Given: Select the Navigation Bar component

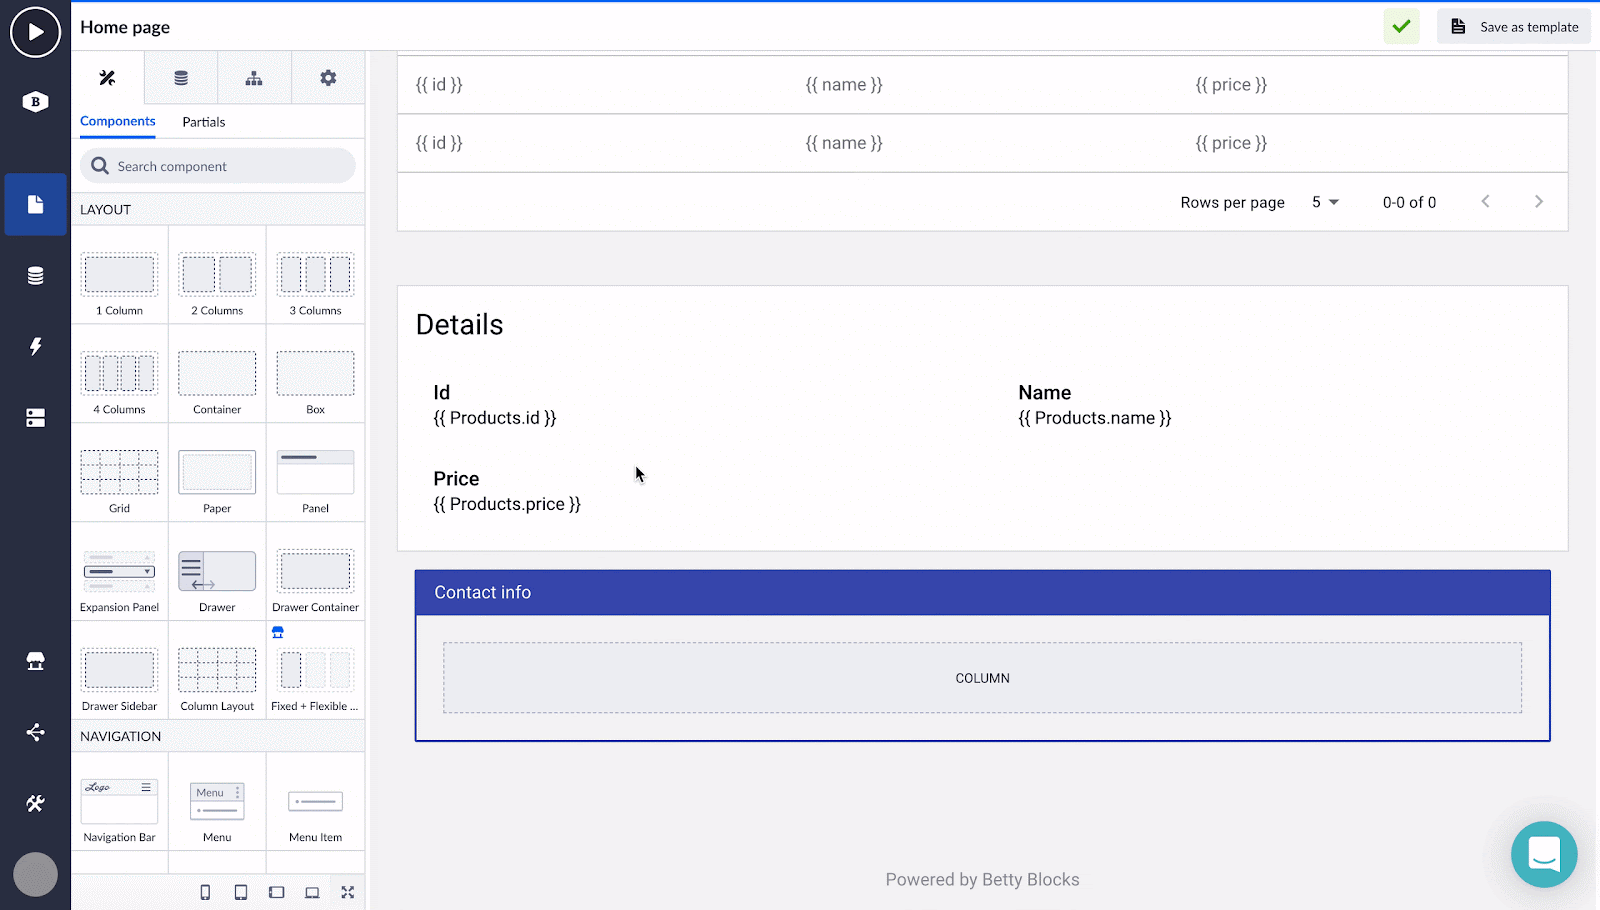Looking at the screenshot, I should click(119, 802).
